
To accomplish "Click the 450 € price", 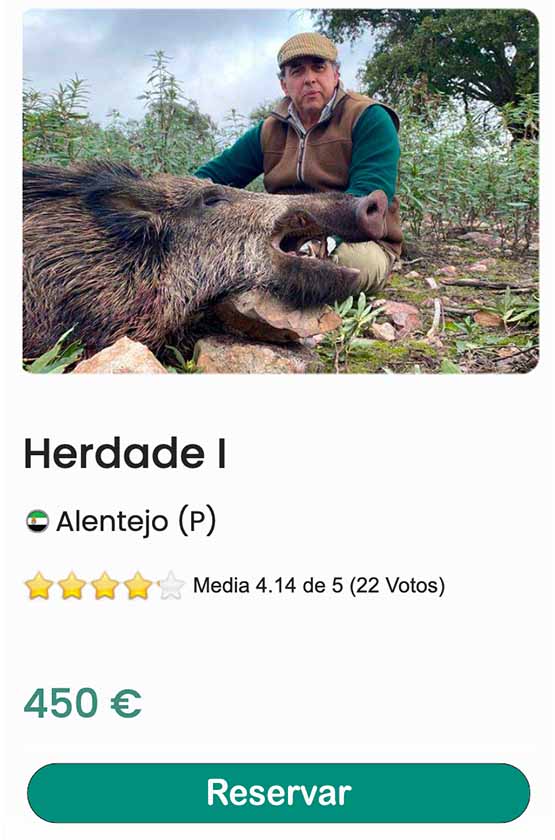I will coord(83,703).
